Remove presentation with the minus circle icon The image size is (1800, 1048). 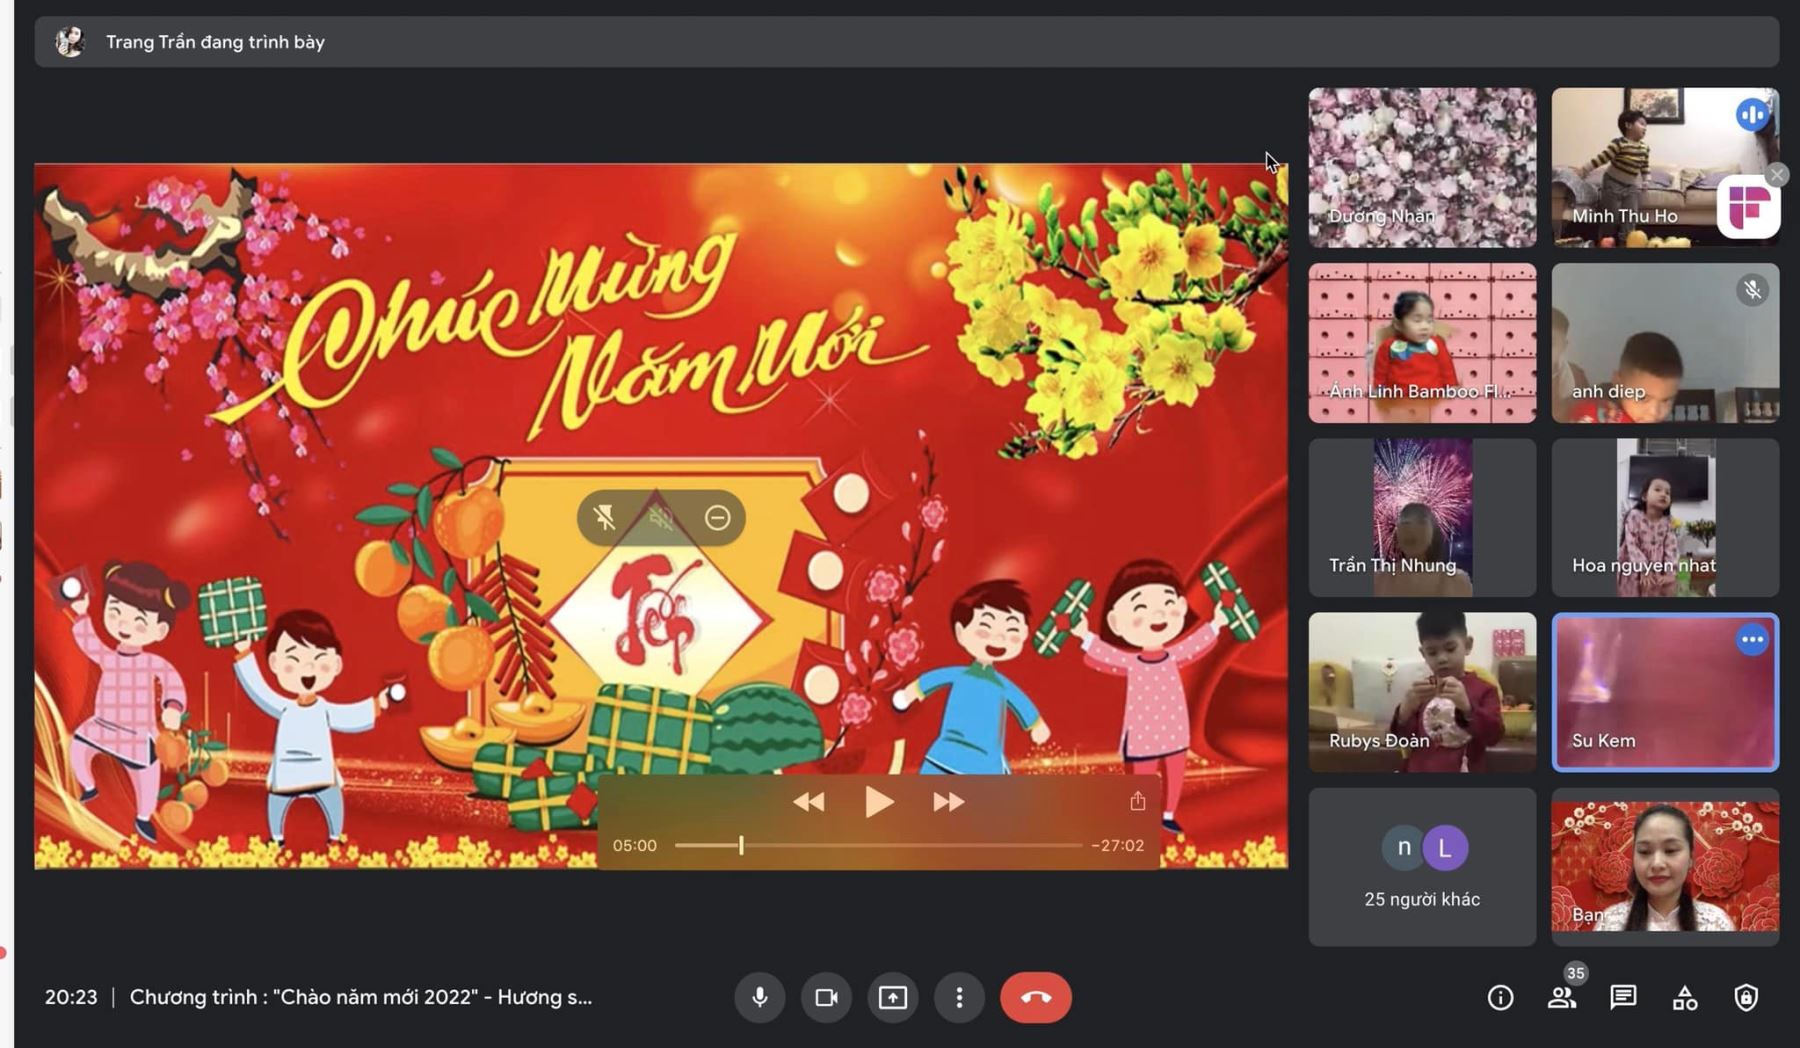717,517
